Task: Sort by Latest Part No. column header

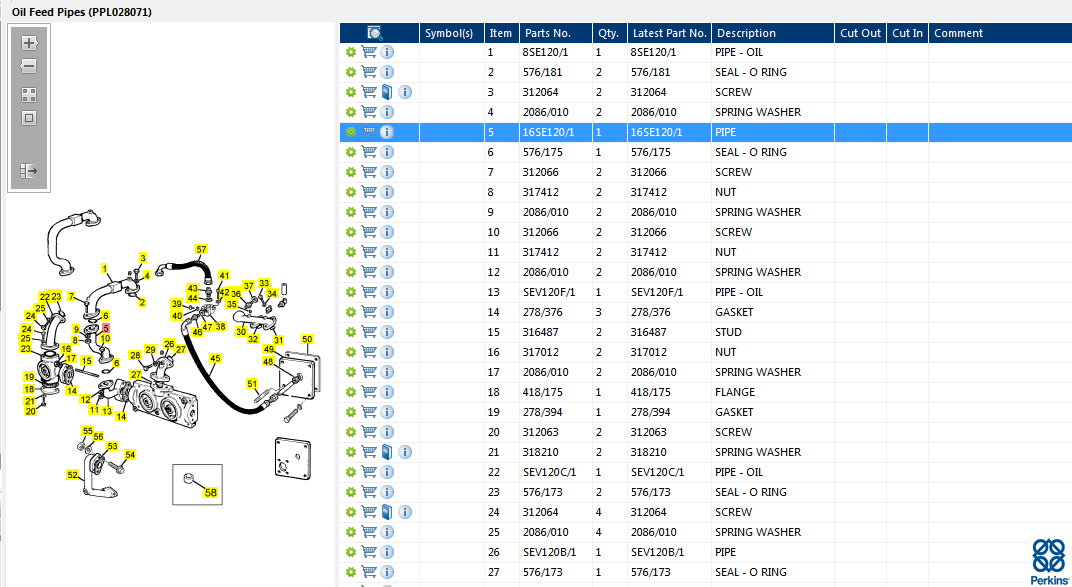Action: pos(669,33)
